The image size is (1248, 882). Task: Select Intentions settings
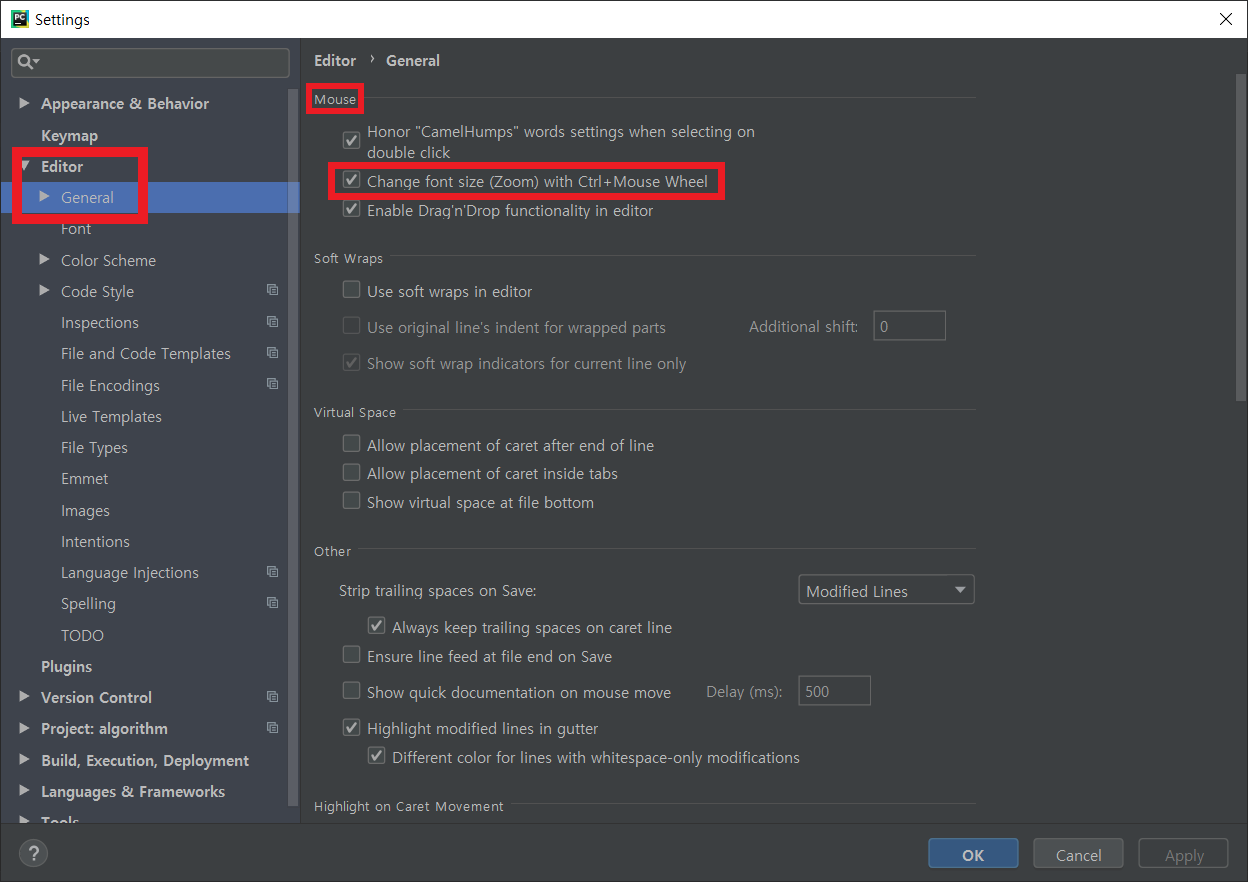click(95, 541)
